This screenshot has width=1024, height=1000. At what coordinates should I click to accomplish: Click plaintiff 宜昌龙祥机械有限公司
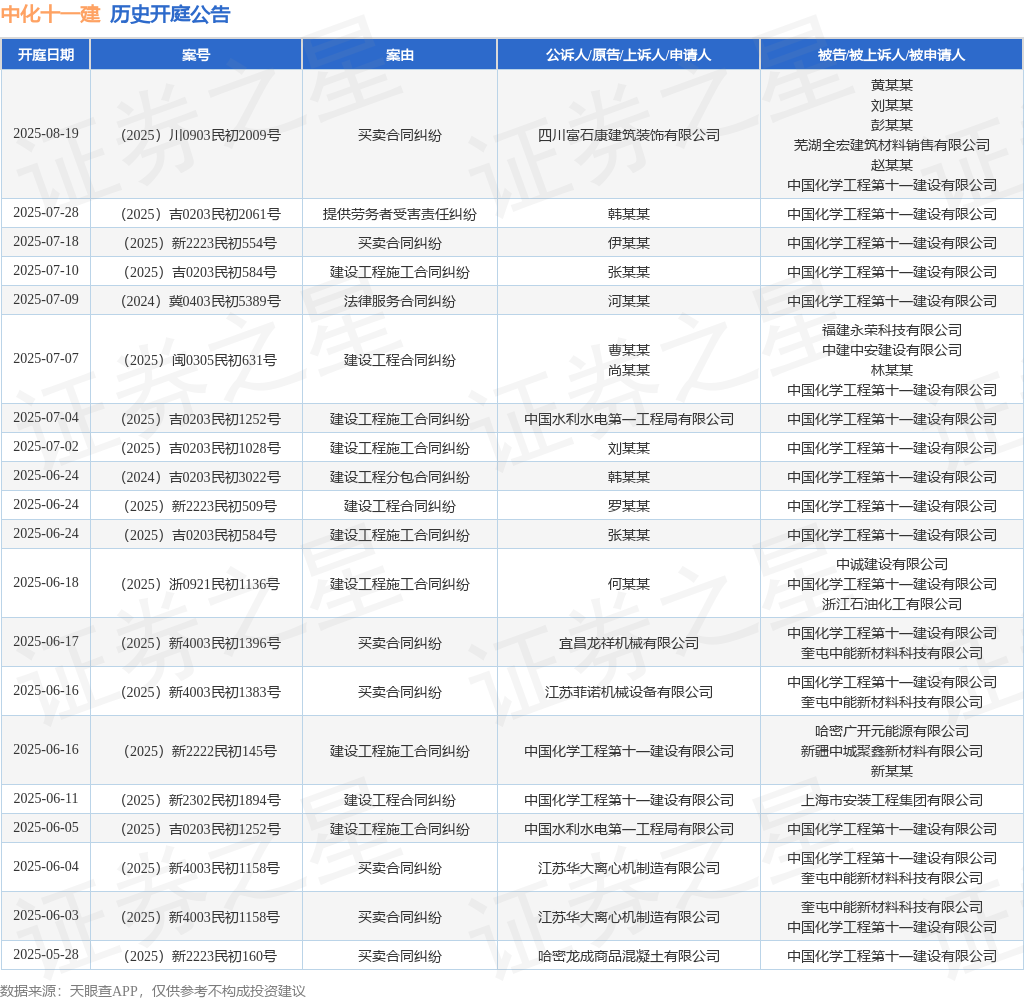628,643
